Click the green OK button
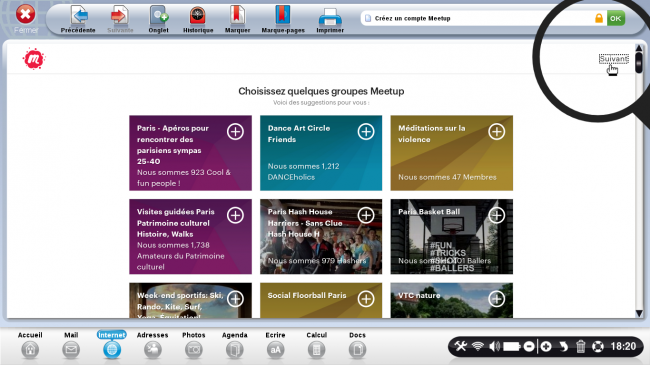The width and height of the screenshot is (650, 365). (616, 18)
